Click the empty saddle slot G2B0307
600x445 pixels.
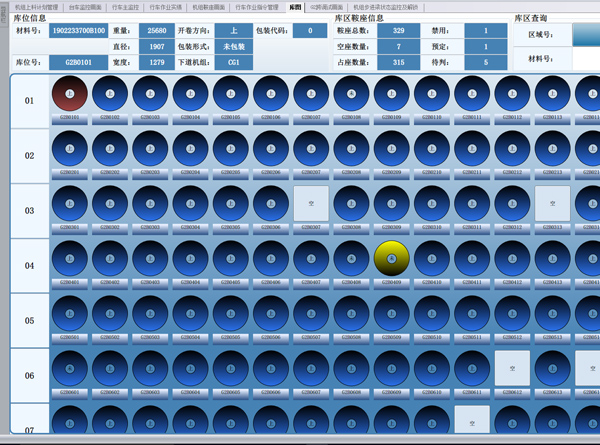click(x=311, y=203)
